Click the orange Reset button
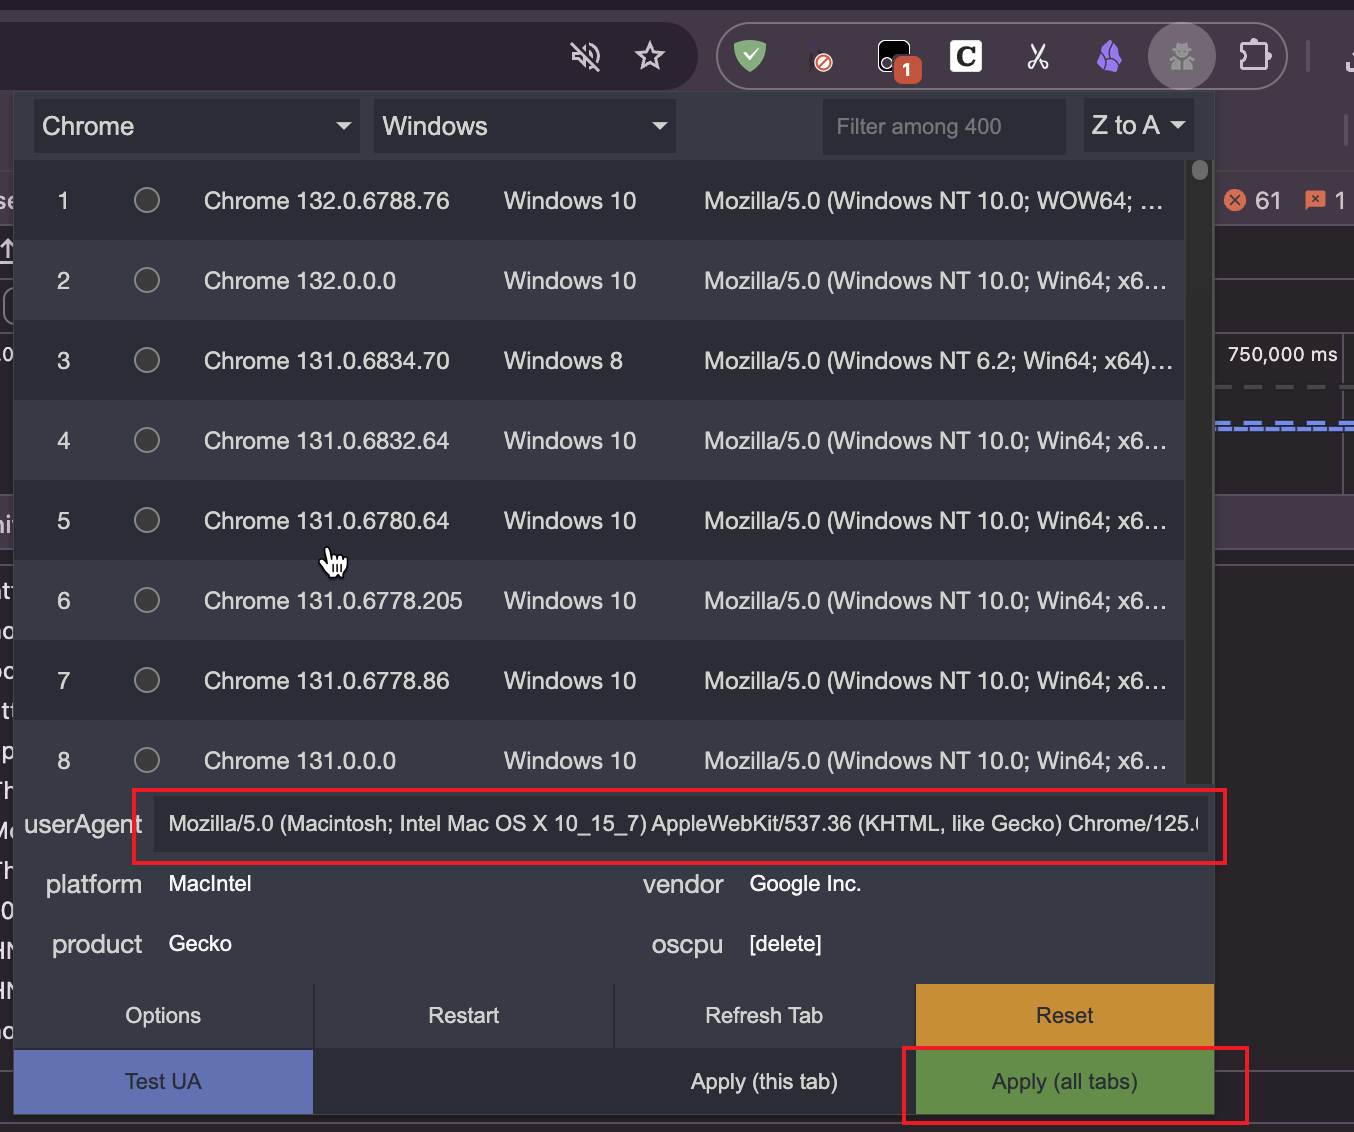 click(1064, 1016)
